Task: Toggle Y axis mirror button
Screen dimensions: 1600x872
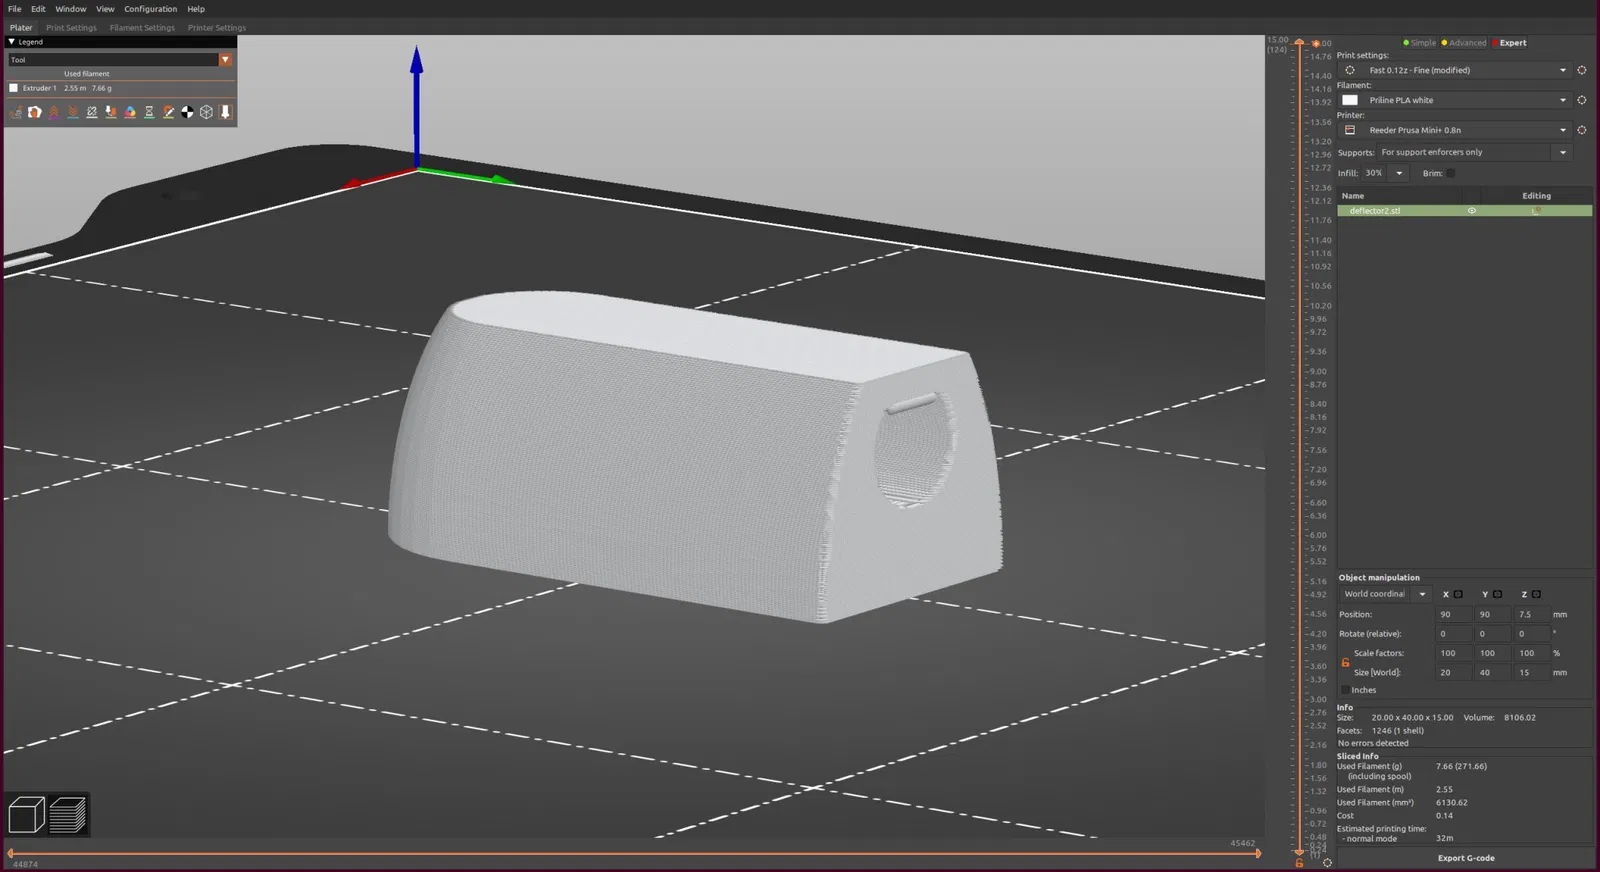Action: pos(1497,594)
